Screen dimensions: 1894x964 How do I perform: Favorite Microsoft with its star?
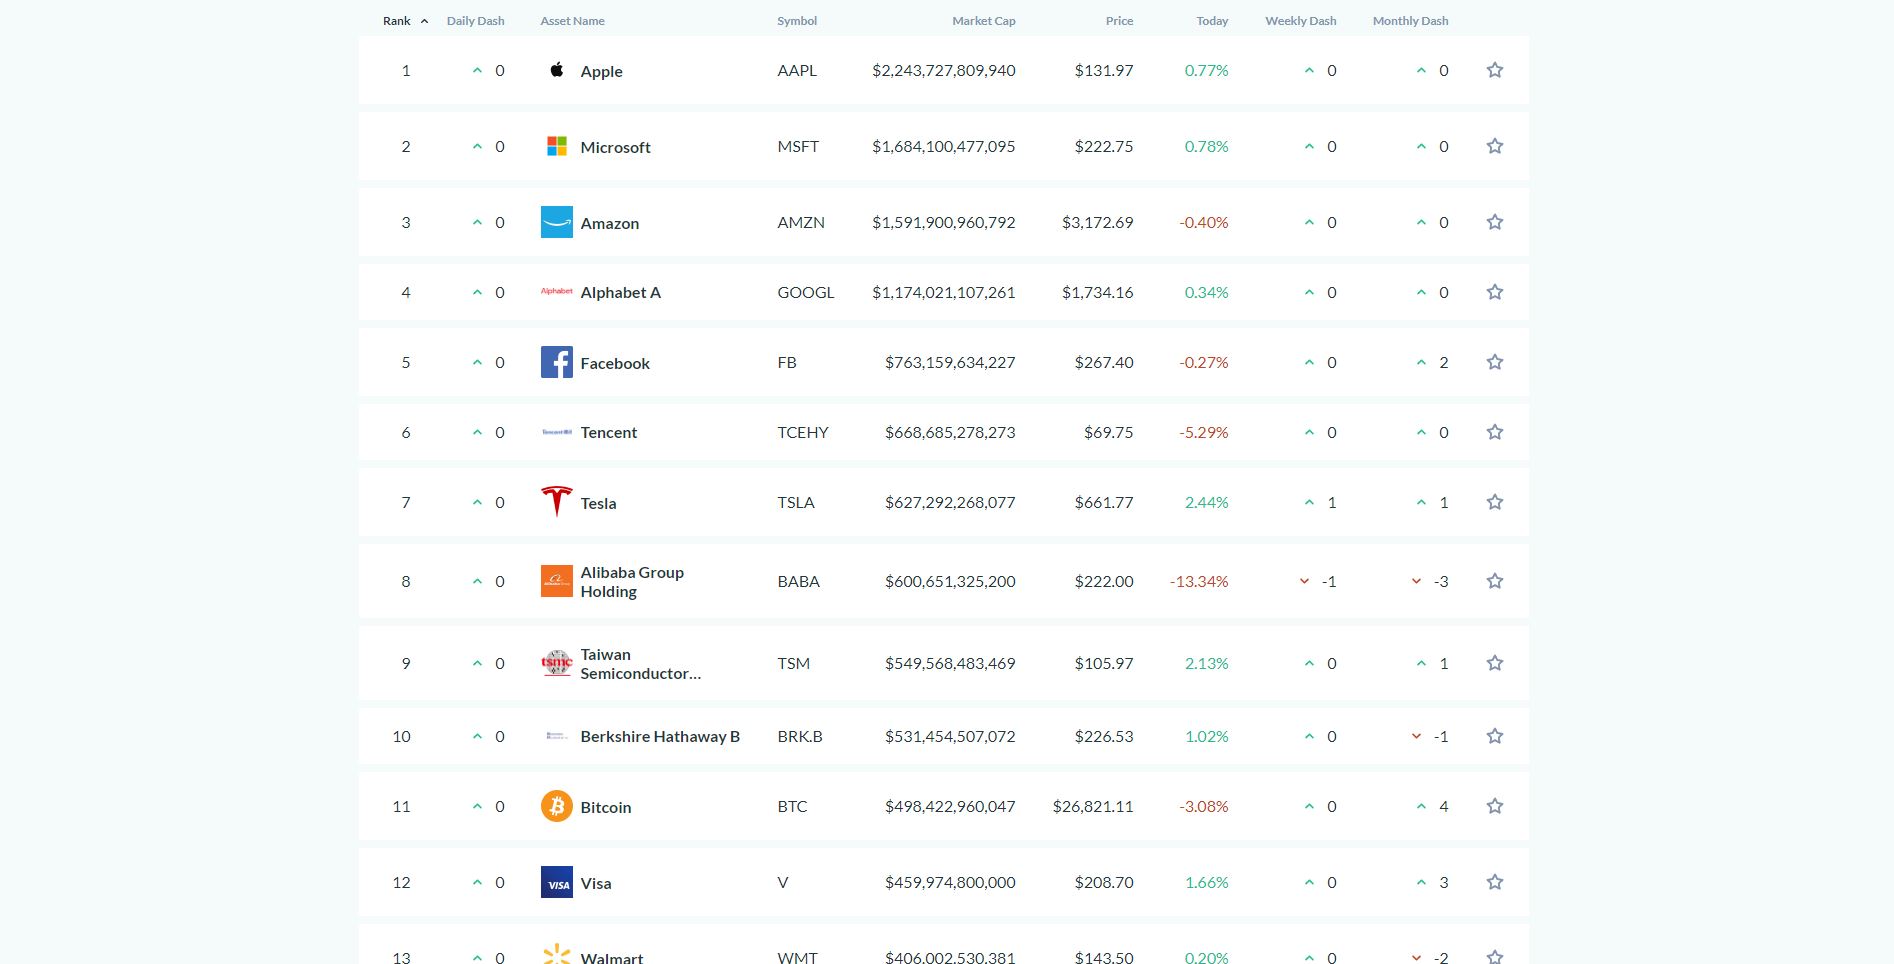[x=1495, y=146]
